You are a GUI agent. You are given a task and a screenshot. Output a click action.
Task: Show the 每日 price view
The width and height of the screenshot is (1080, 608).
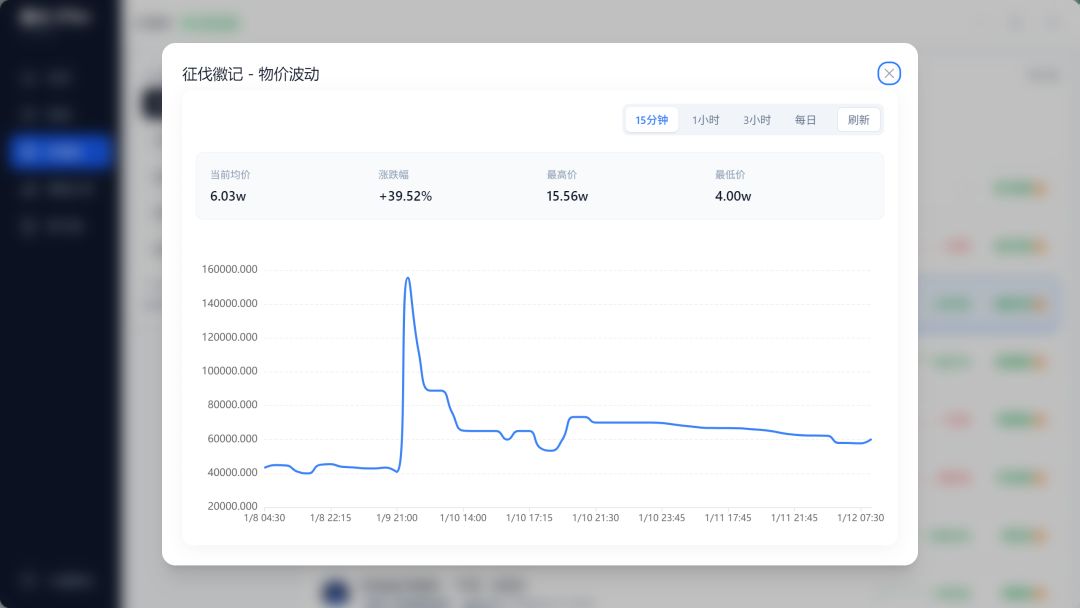[x=805, y=120]
